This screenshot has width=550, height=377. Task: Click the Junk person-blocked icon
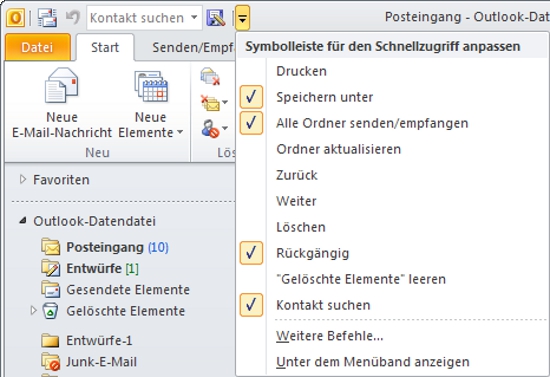[210, 129]
